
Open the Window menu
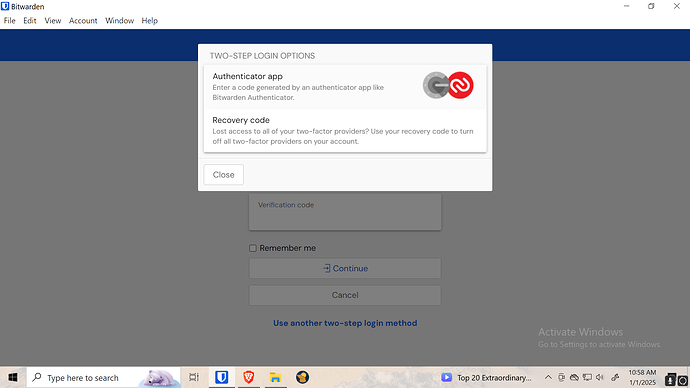(119, 21)
